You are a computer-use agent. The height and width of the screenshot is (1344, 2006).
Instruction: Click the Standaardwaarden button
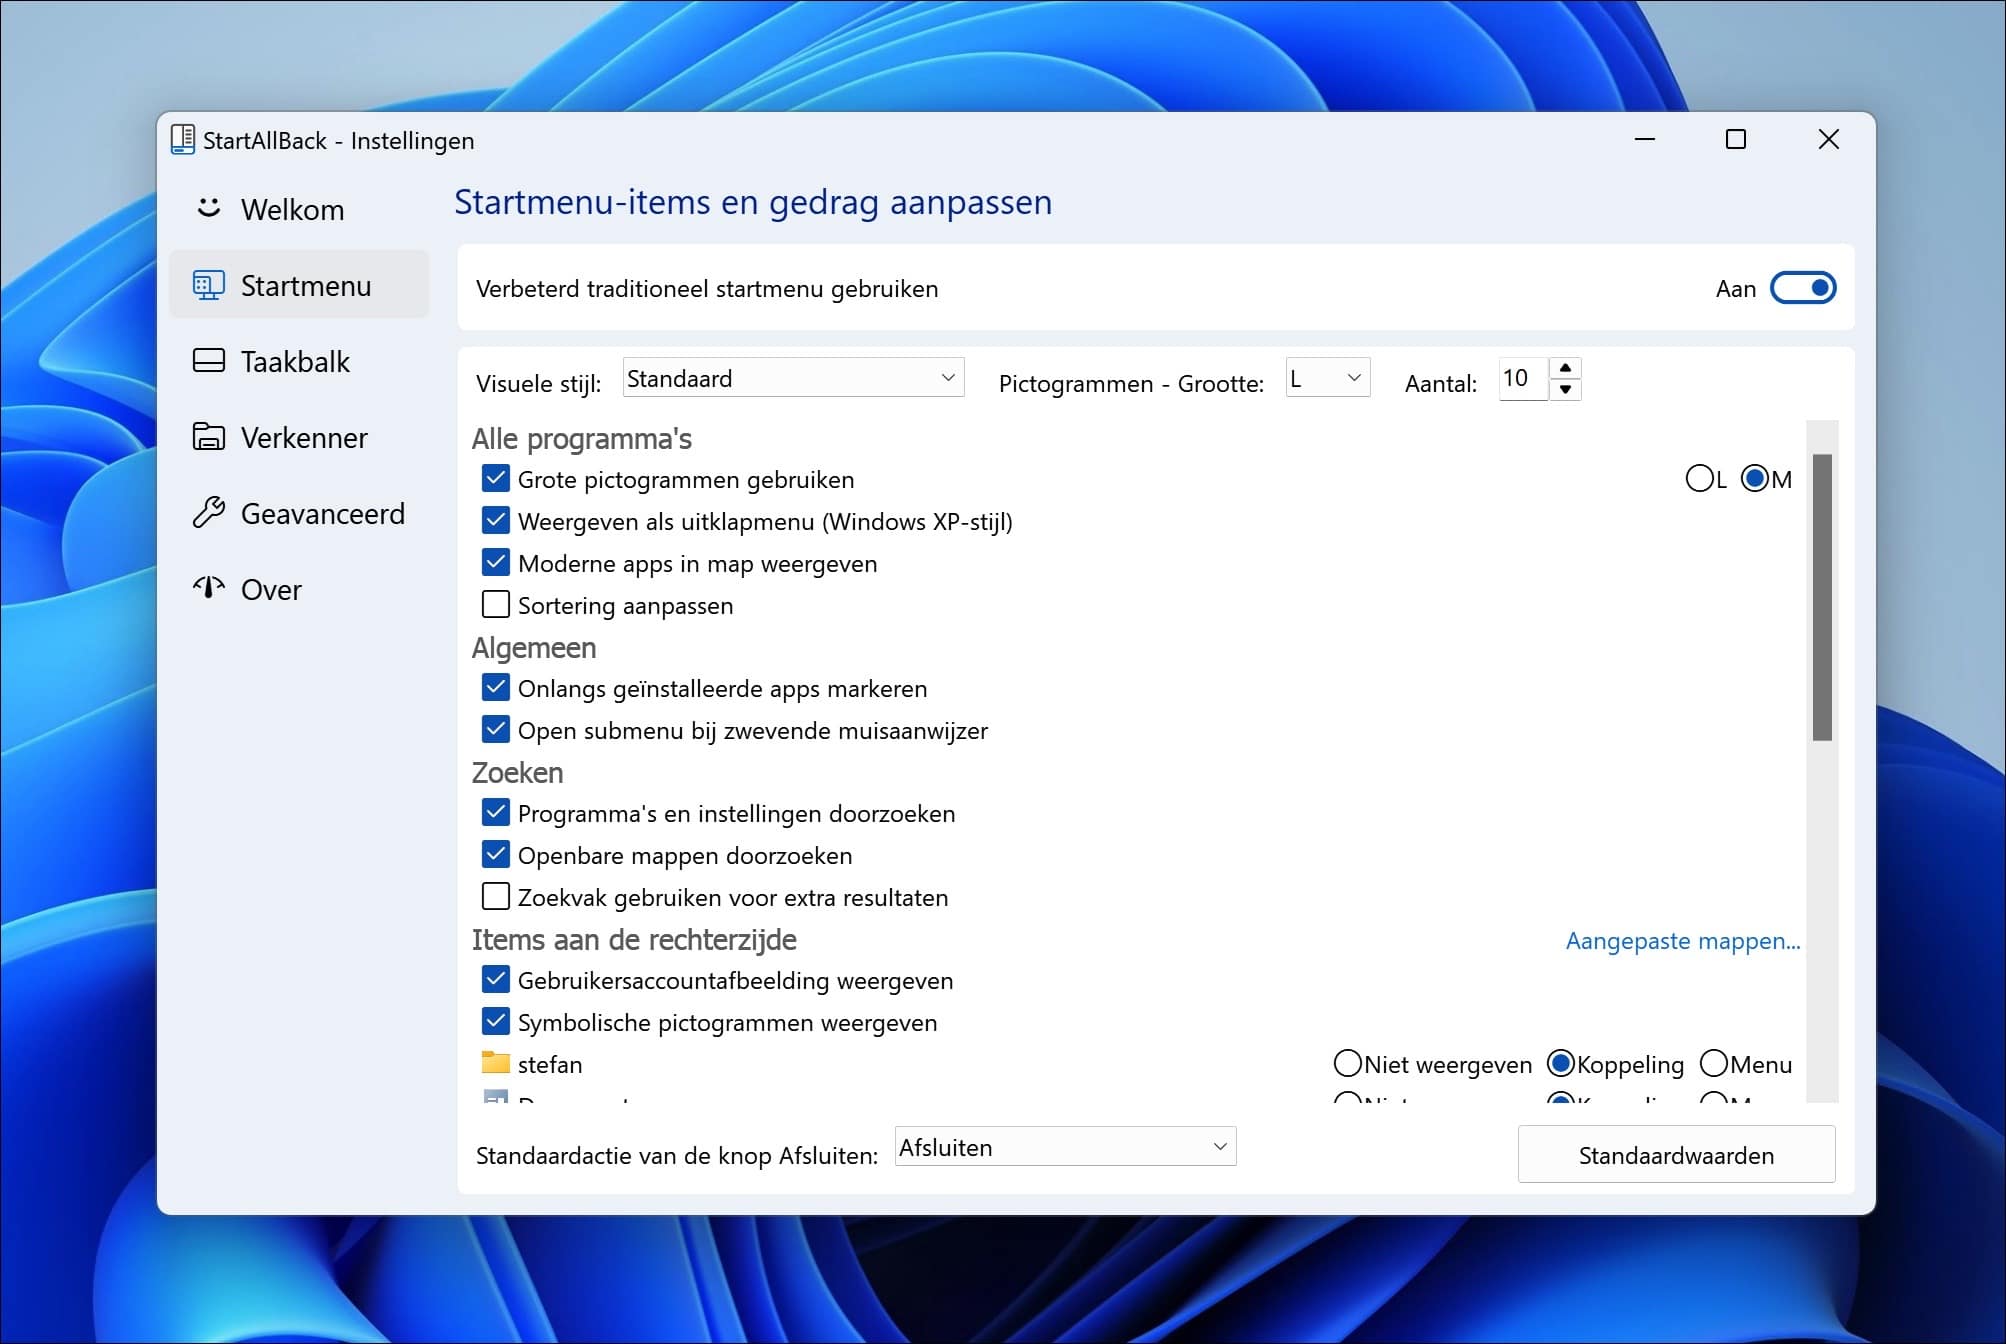1675,1155
